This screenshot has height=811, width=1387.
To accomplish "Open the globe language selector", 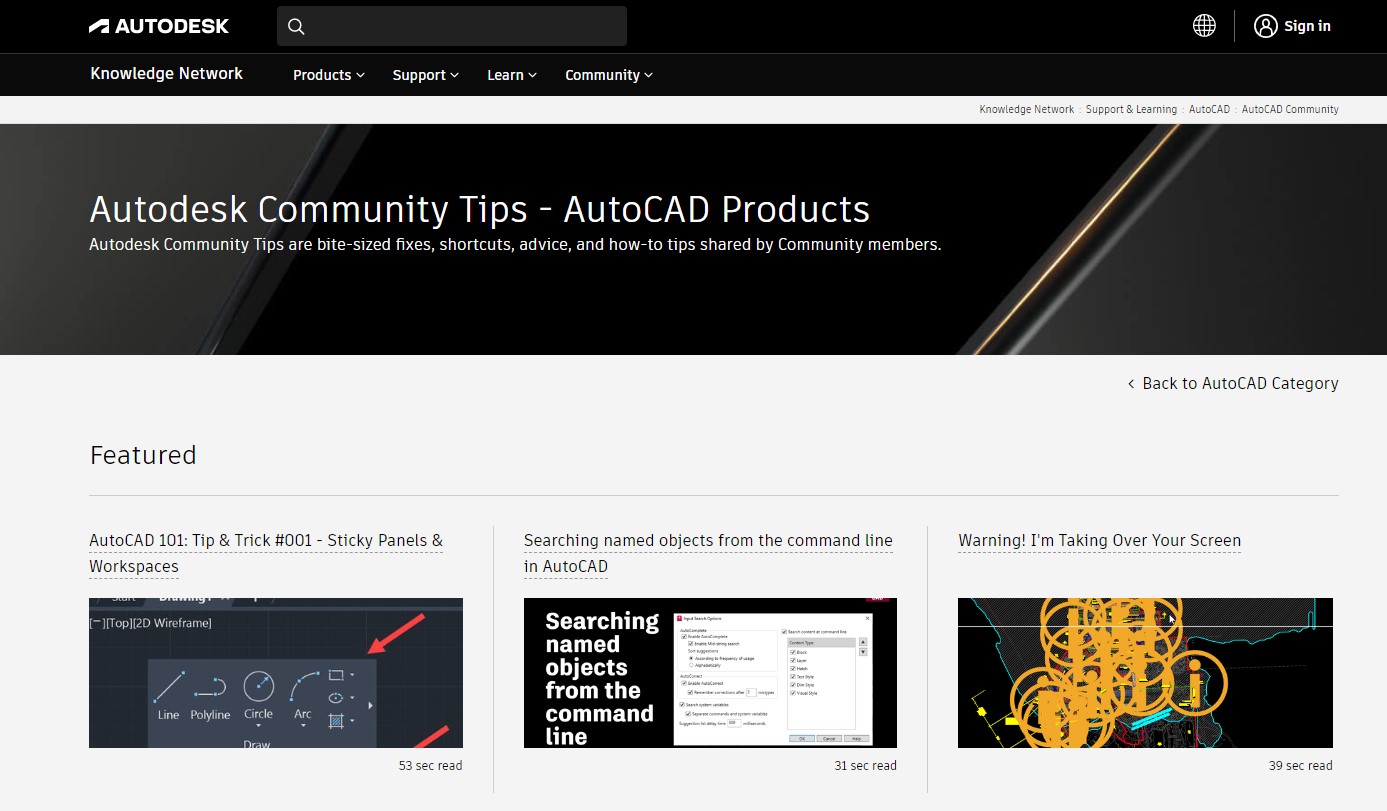I will (1204, 26).
